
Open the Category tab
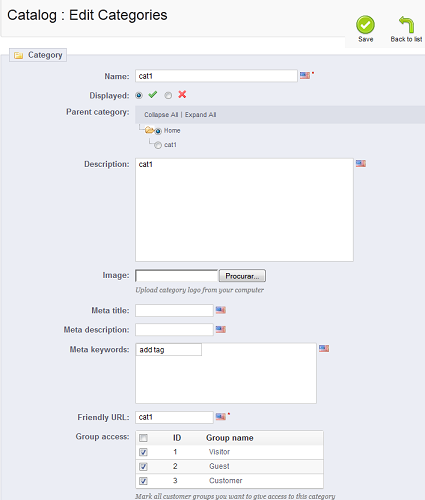[x=38, y=55]
